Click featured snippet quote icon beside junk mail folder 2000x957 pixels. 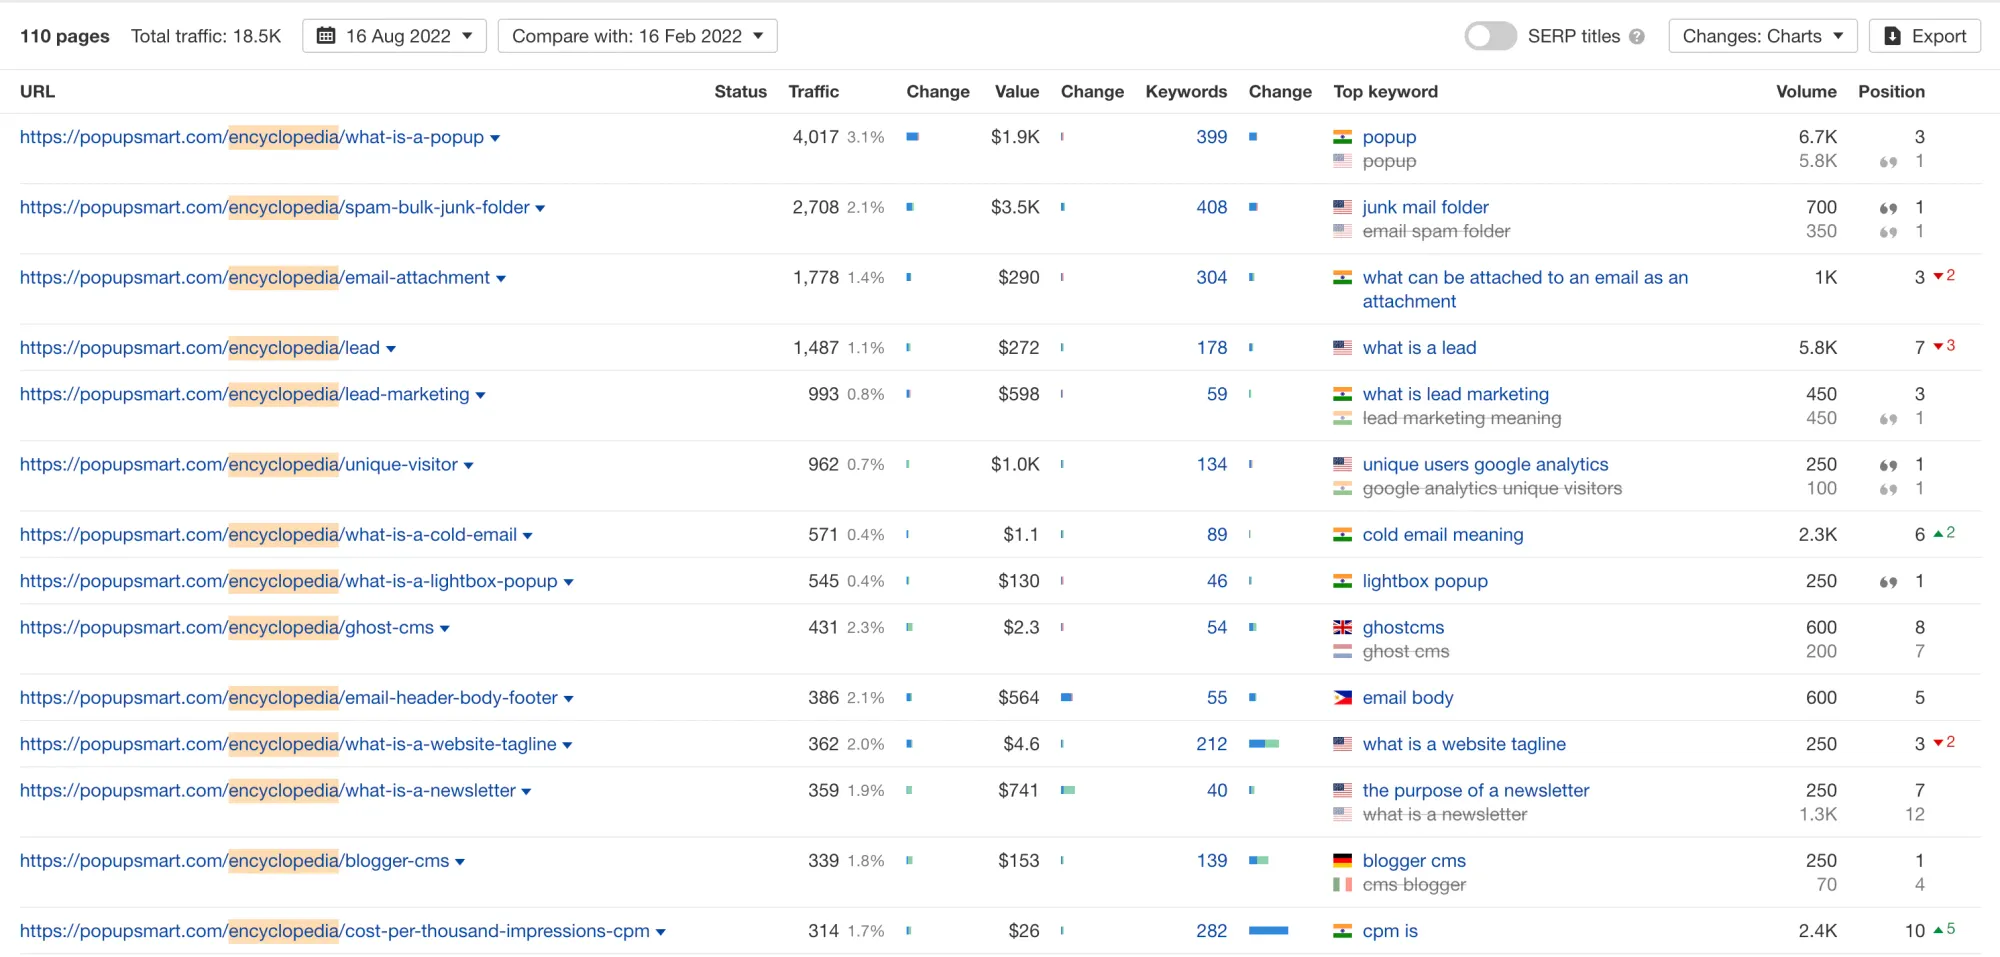(1888, 208)
